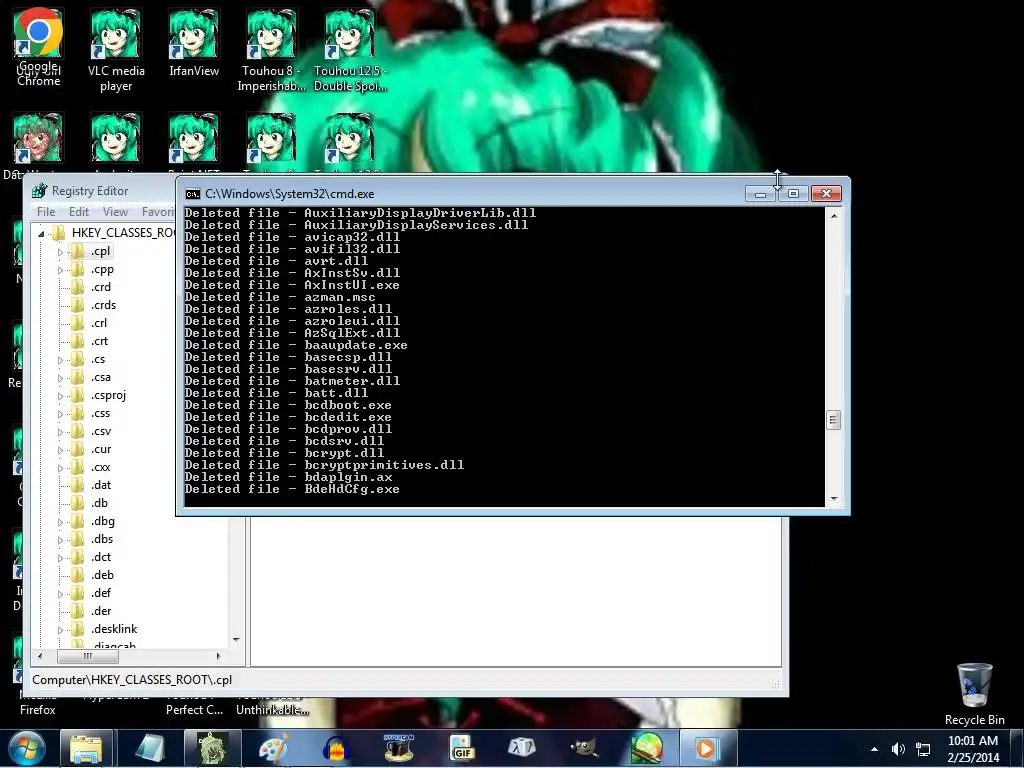This screenshot has width=1024, height=768.
Task: Open the HyperCam taskbar icon
Action: pyautogui.click(x=398, y=748)
